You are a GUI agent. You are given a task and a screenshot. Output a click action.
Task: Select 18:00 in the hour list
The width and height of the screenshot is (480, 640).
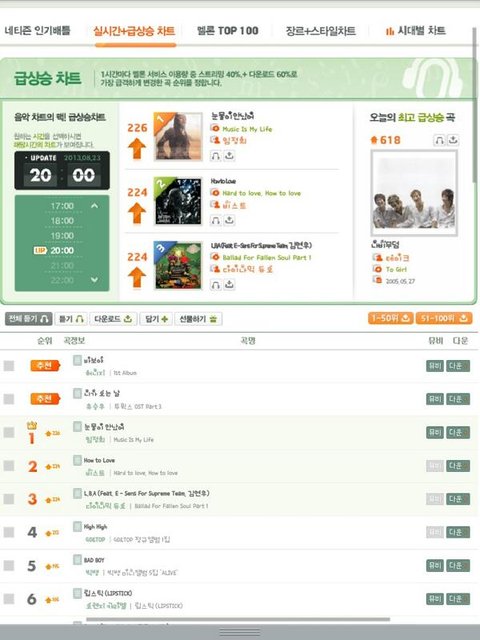(62, 221)
